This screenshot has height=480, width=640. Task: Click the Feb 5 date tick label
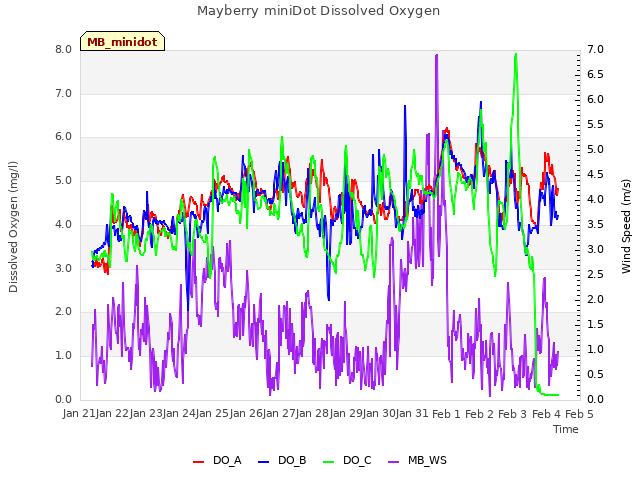click(x=579, y=414)
